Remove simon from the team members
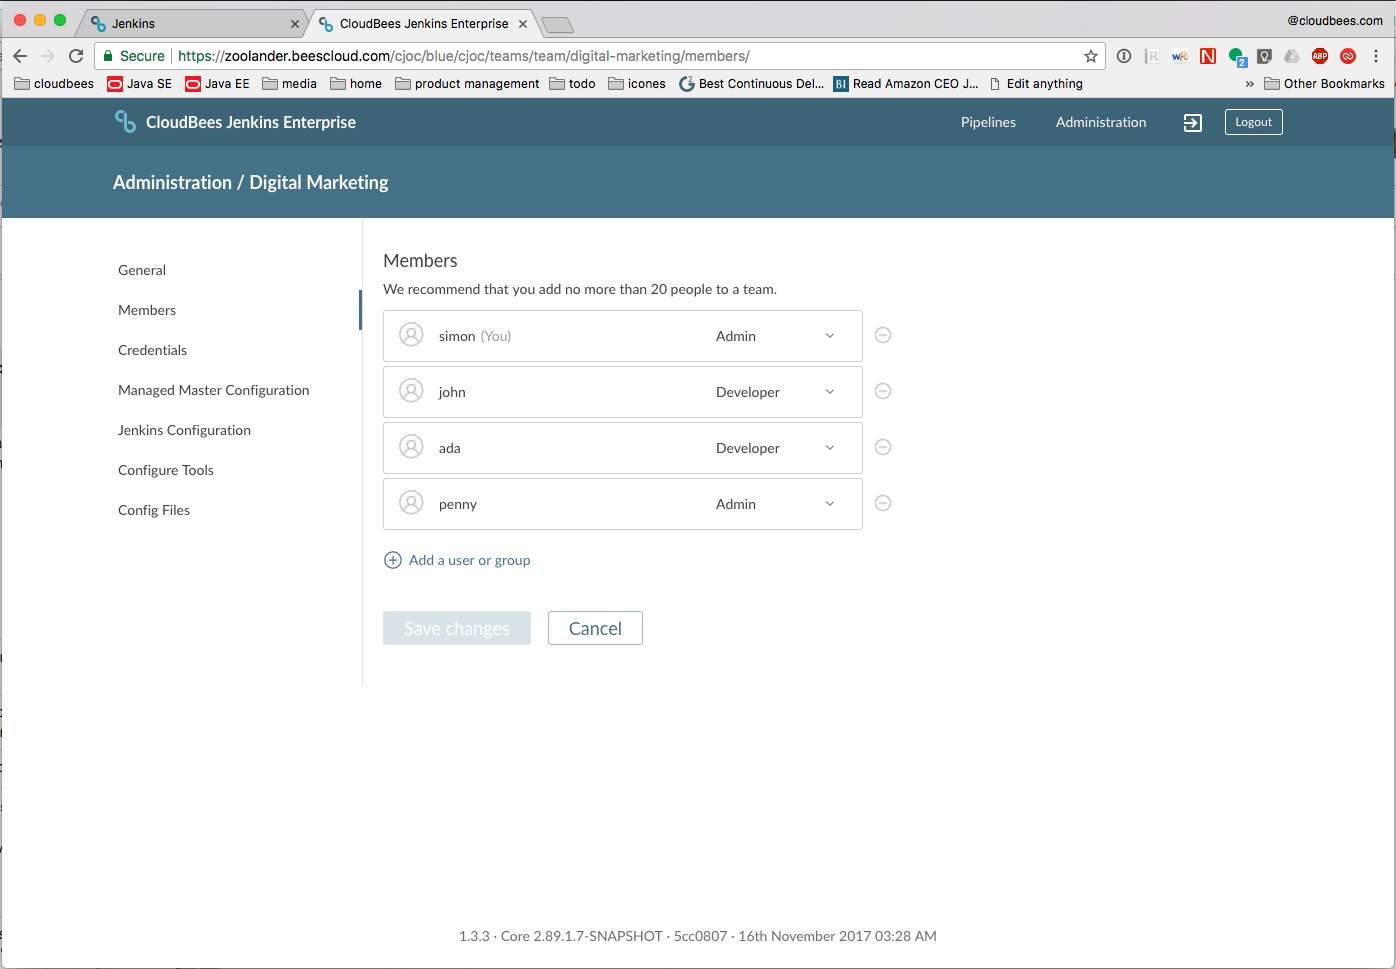The width and height of the screenshot is (1396, 969). click(883, 335)
